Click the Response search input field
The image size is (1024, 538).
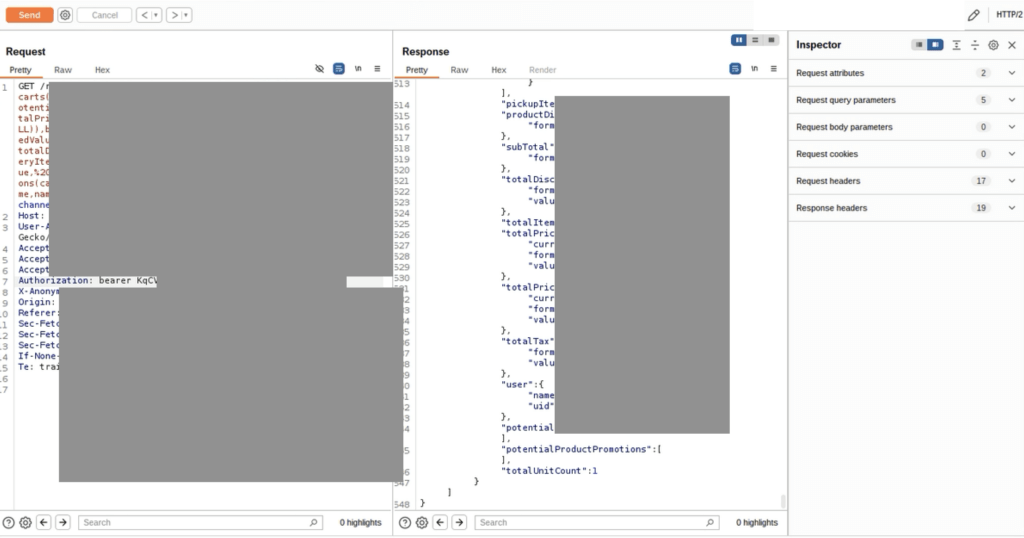[x=595, y=522]
